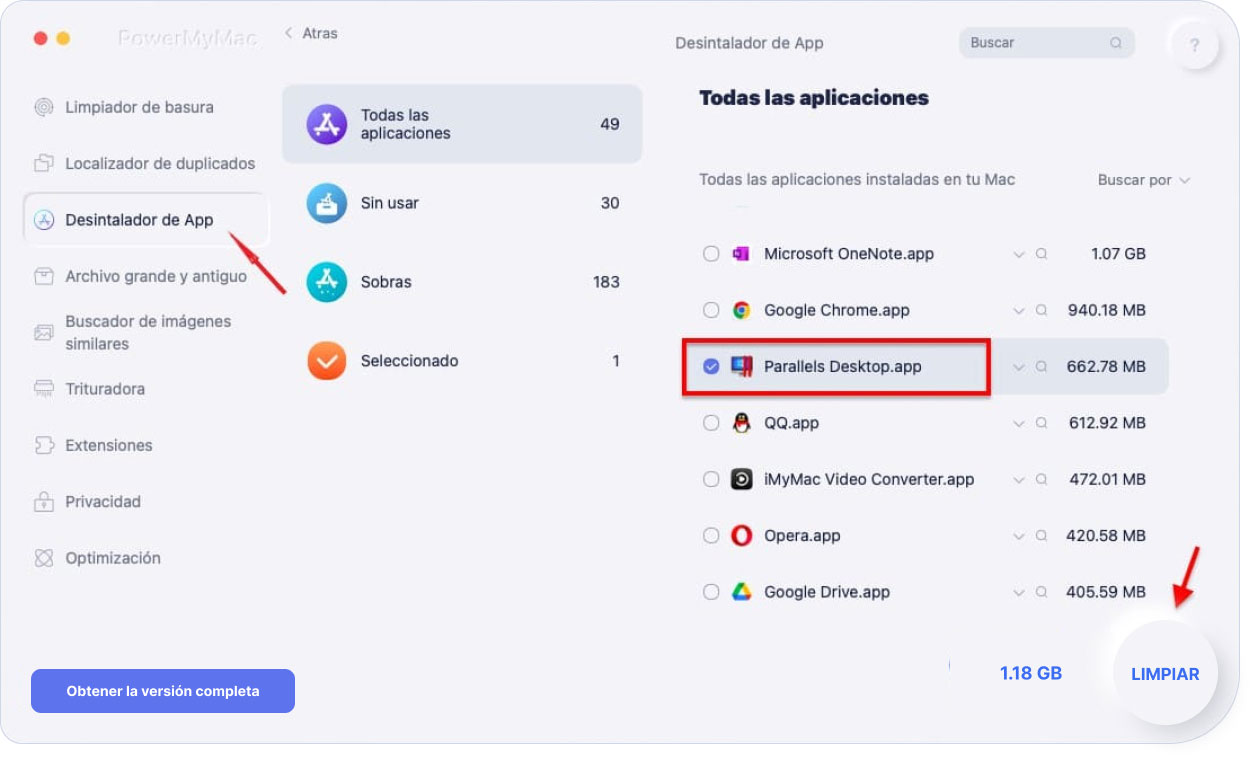Click the Parallels Desktop app icon
The height and width of the screenshot is (760, 1253).
tap(741, 367)
